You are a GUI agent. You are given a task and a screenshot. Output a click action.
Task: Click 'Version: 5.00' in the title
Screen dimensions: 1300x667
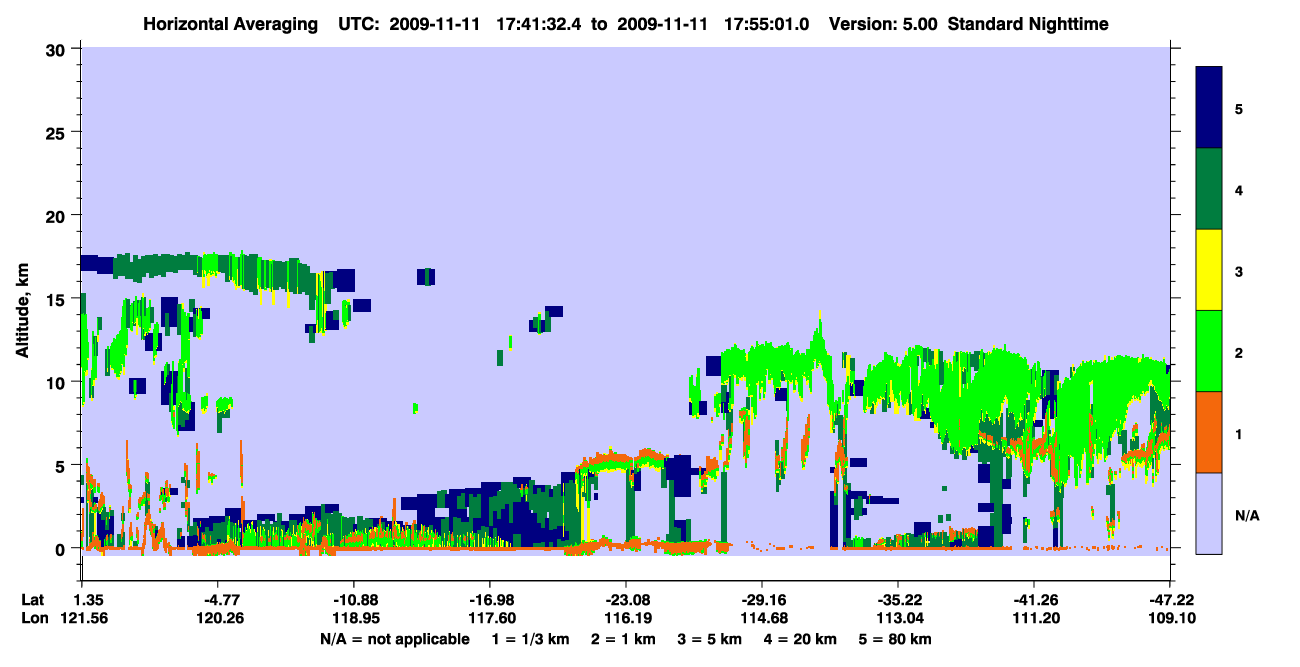point(881,24)
